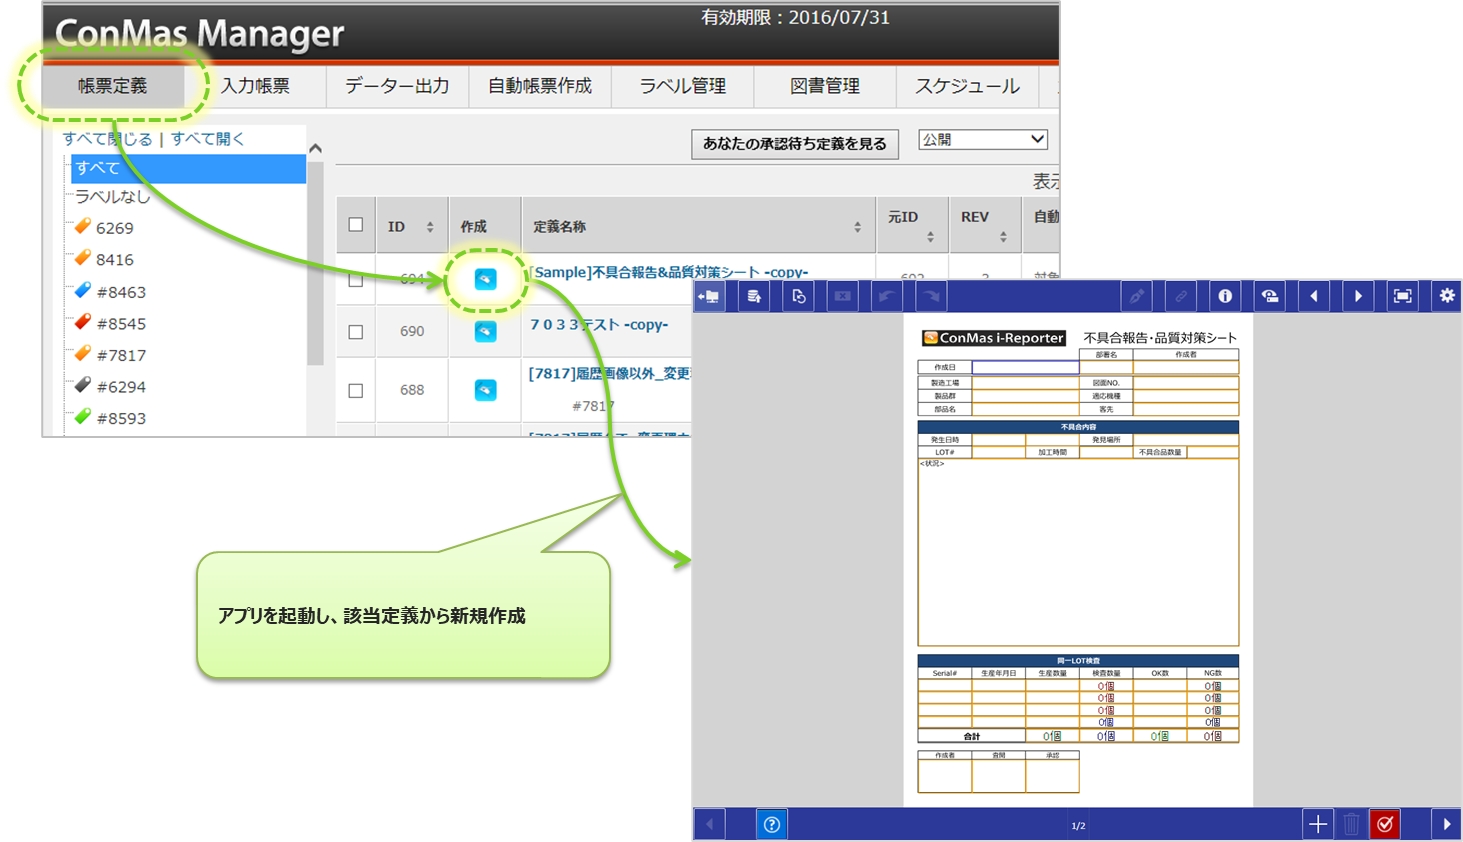Open the 公開 dropdown list
This screenshot has width=1463, height=842.
982,140
